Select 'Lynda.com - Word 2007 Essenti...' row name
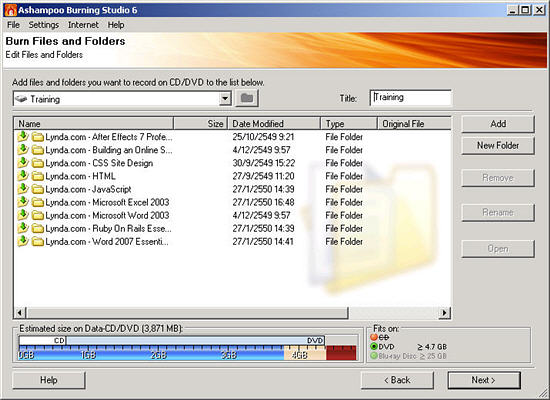Screen dimensions: 550x400 point(107,242)
